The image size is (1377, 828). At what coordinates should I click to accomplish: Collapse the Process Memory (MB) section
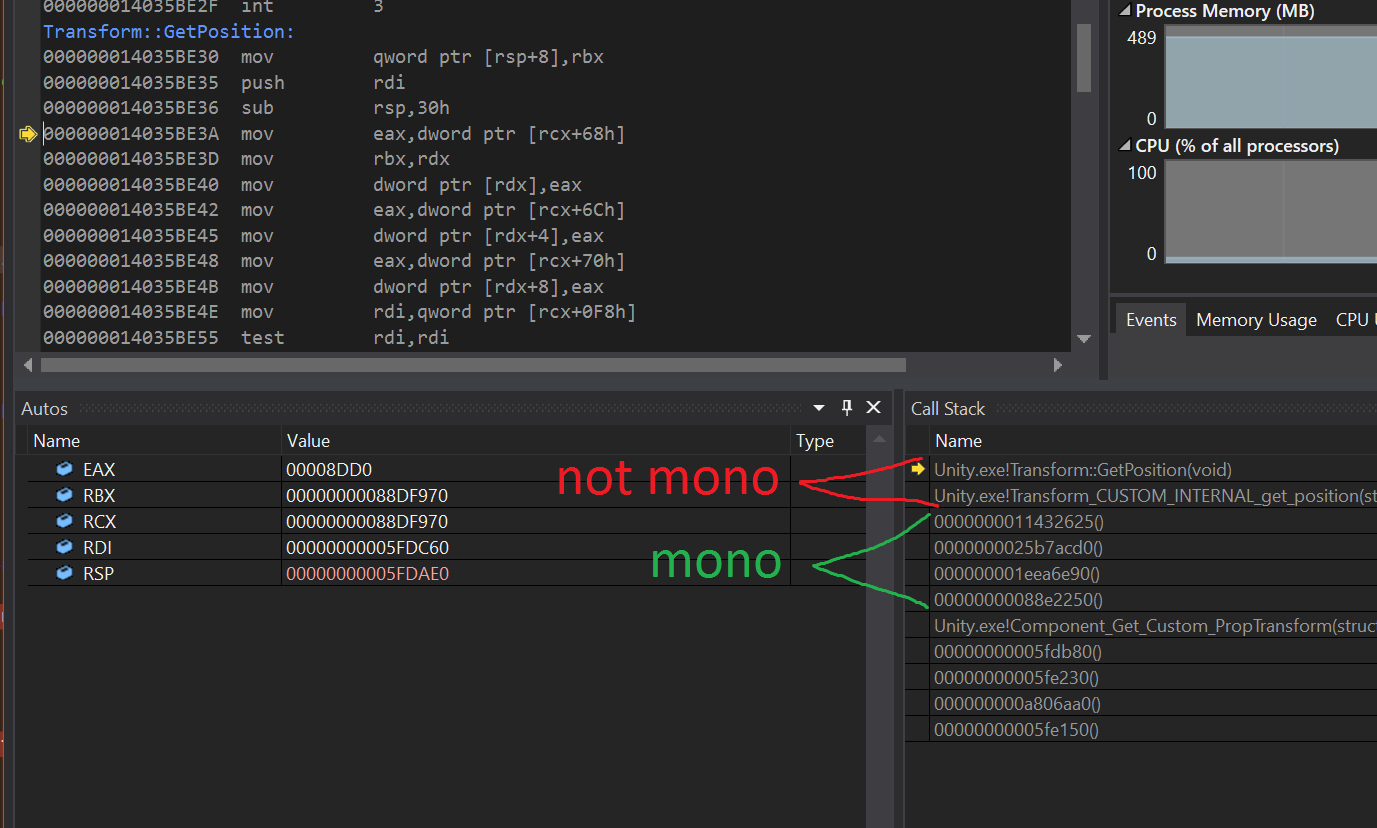[1124, 11]
